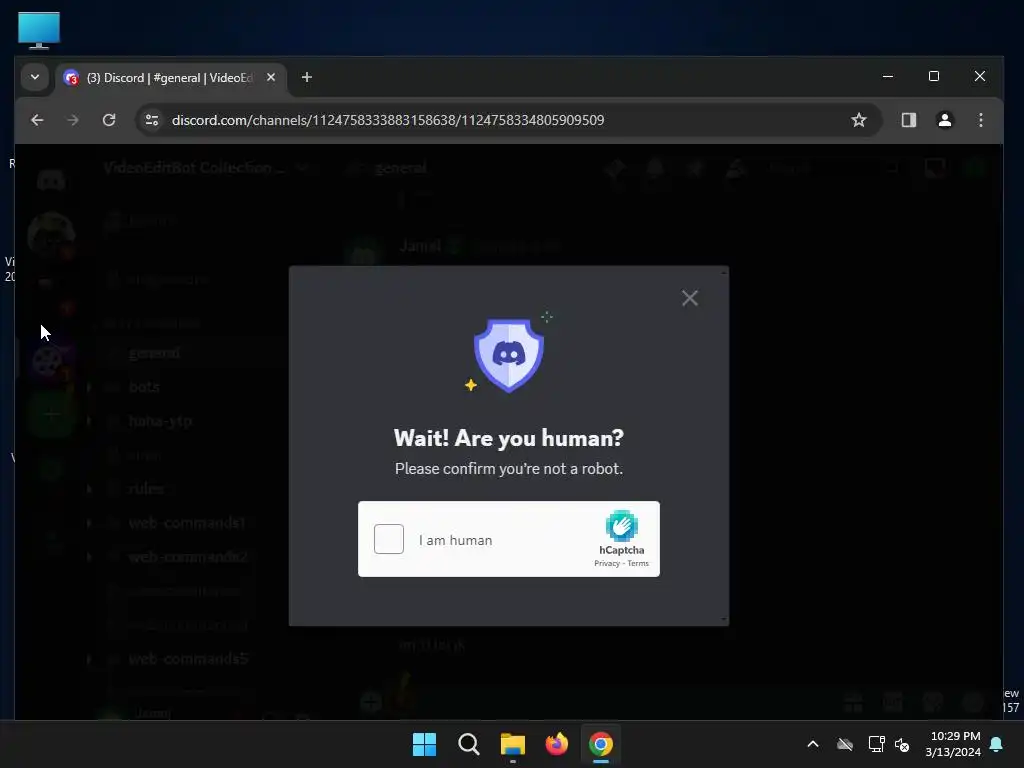Viewport: 1024px width, 768px height.
Task: Open the clock showing 10:29 PM
Action: [x=953, y=744]
